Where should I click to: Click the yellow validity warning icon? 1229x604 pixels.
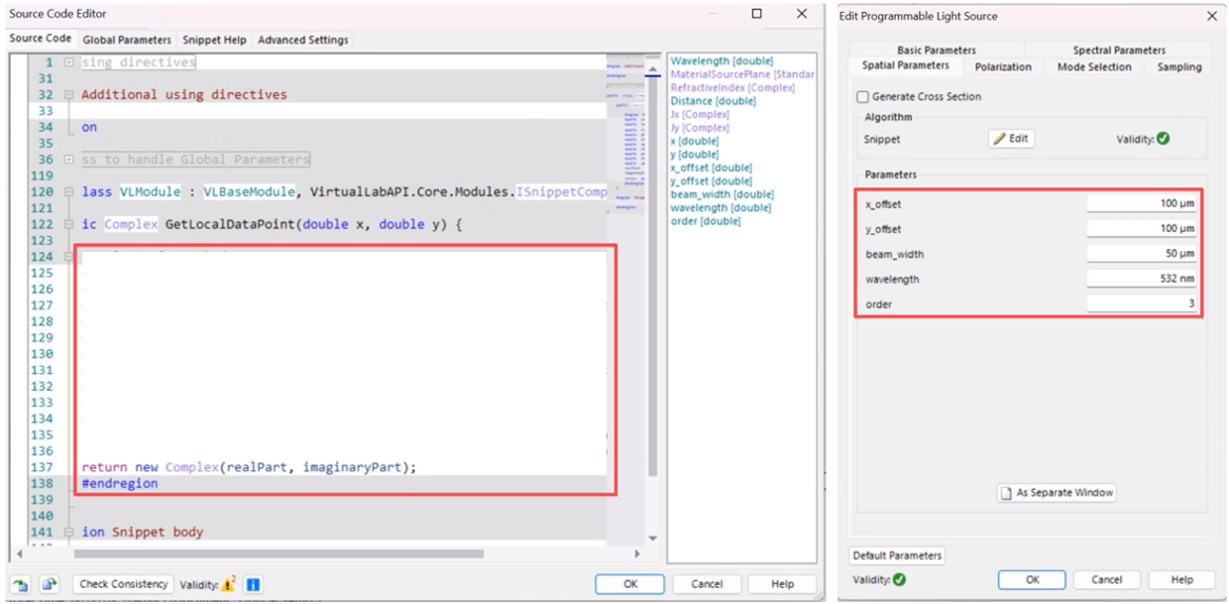228,584
